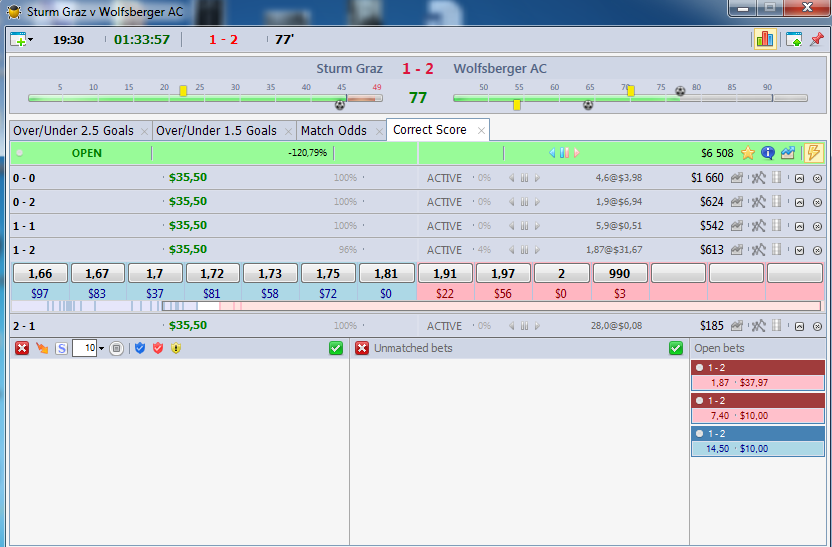832x547 pixels.
Task: Open chart icon for 0 - 2 row
Action: tap(736, 202)
